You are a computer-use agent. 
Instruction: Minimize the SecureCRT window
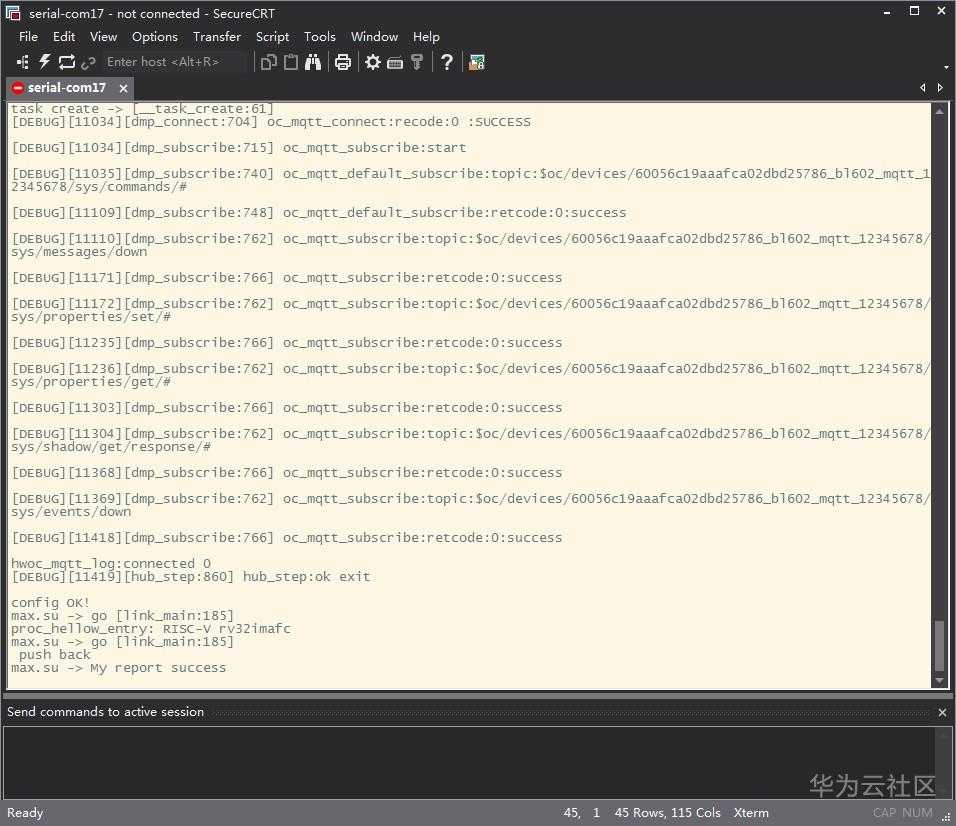click(x=886, y=12)
